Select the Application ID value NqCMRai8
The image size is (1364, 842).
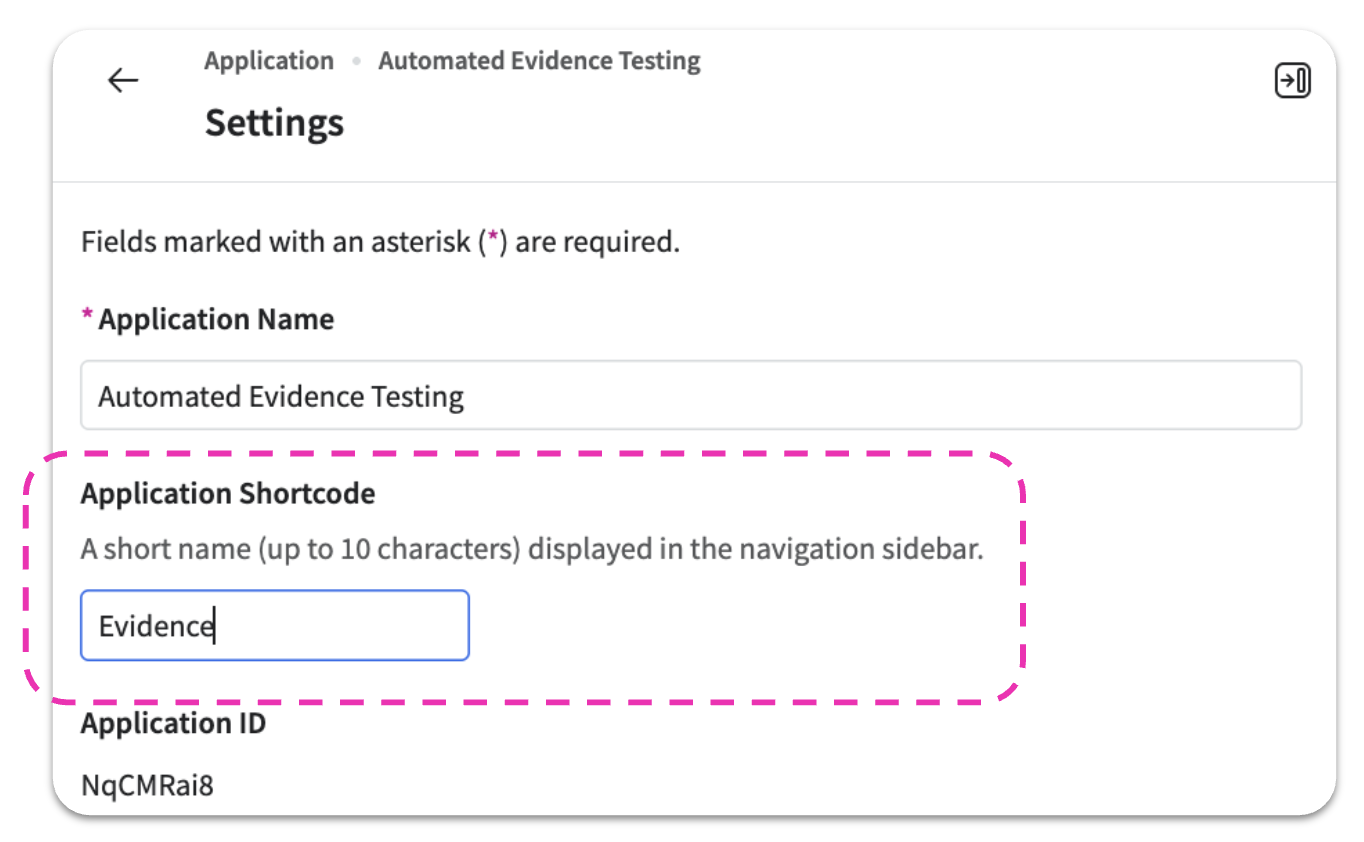click(x=147, y=785)
